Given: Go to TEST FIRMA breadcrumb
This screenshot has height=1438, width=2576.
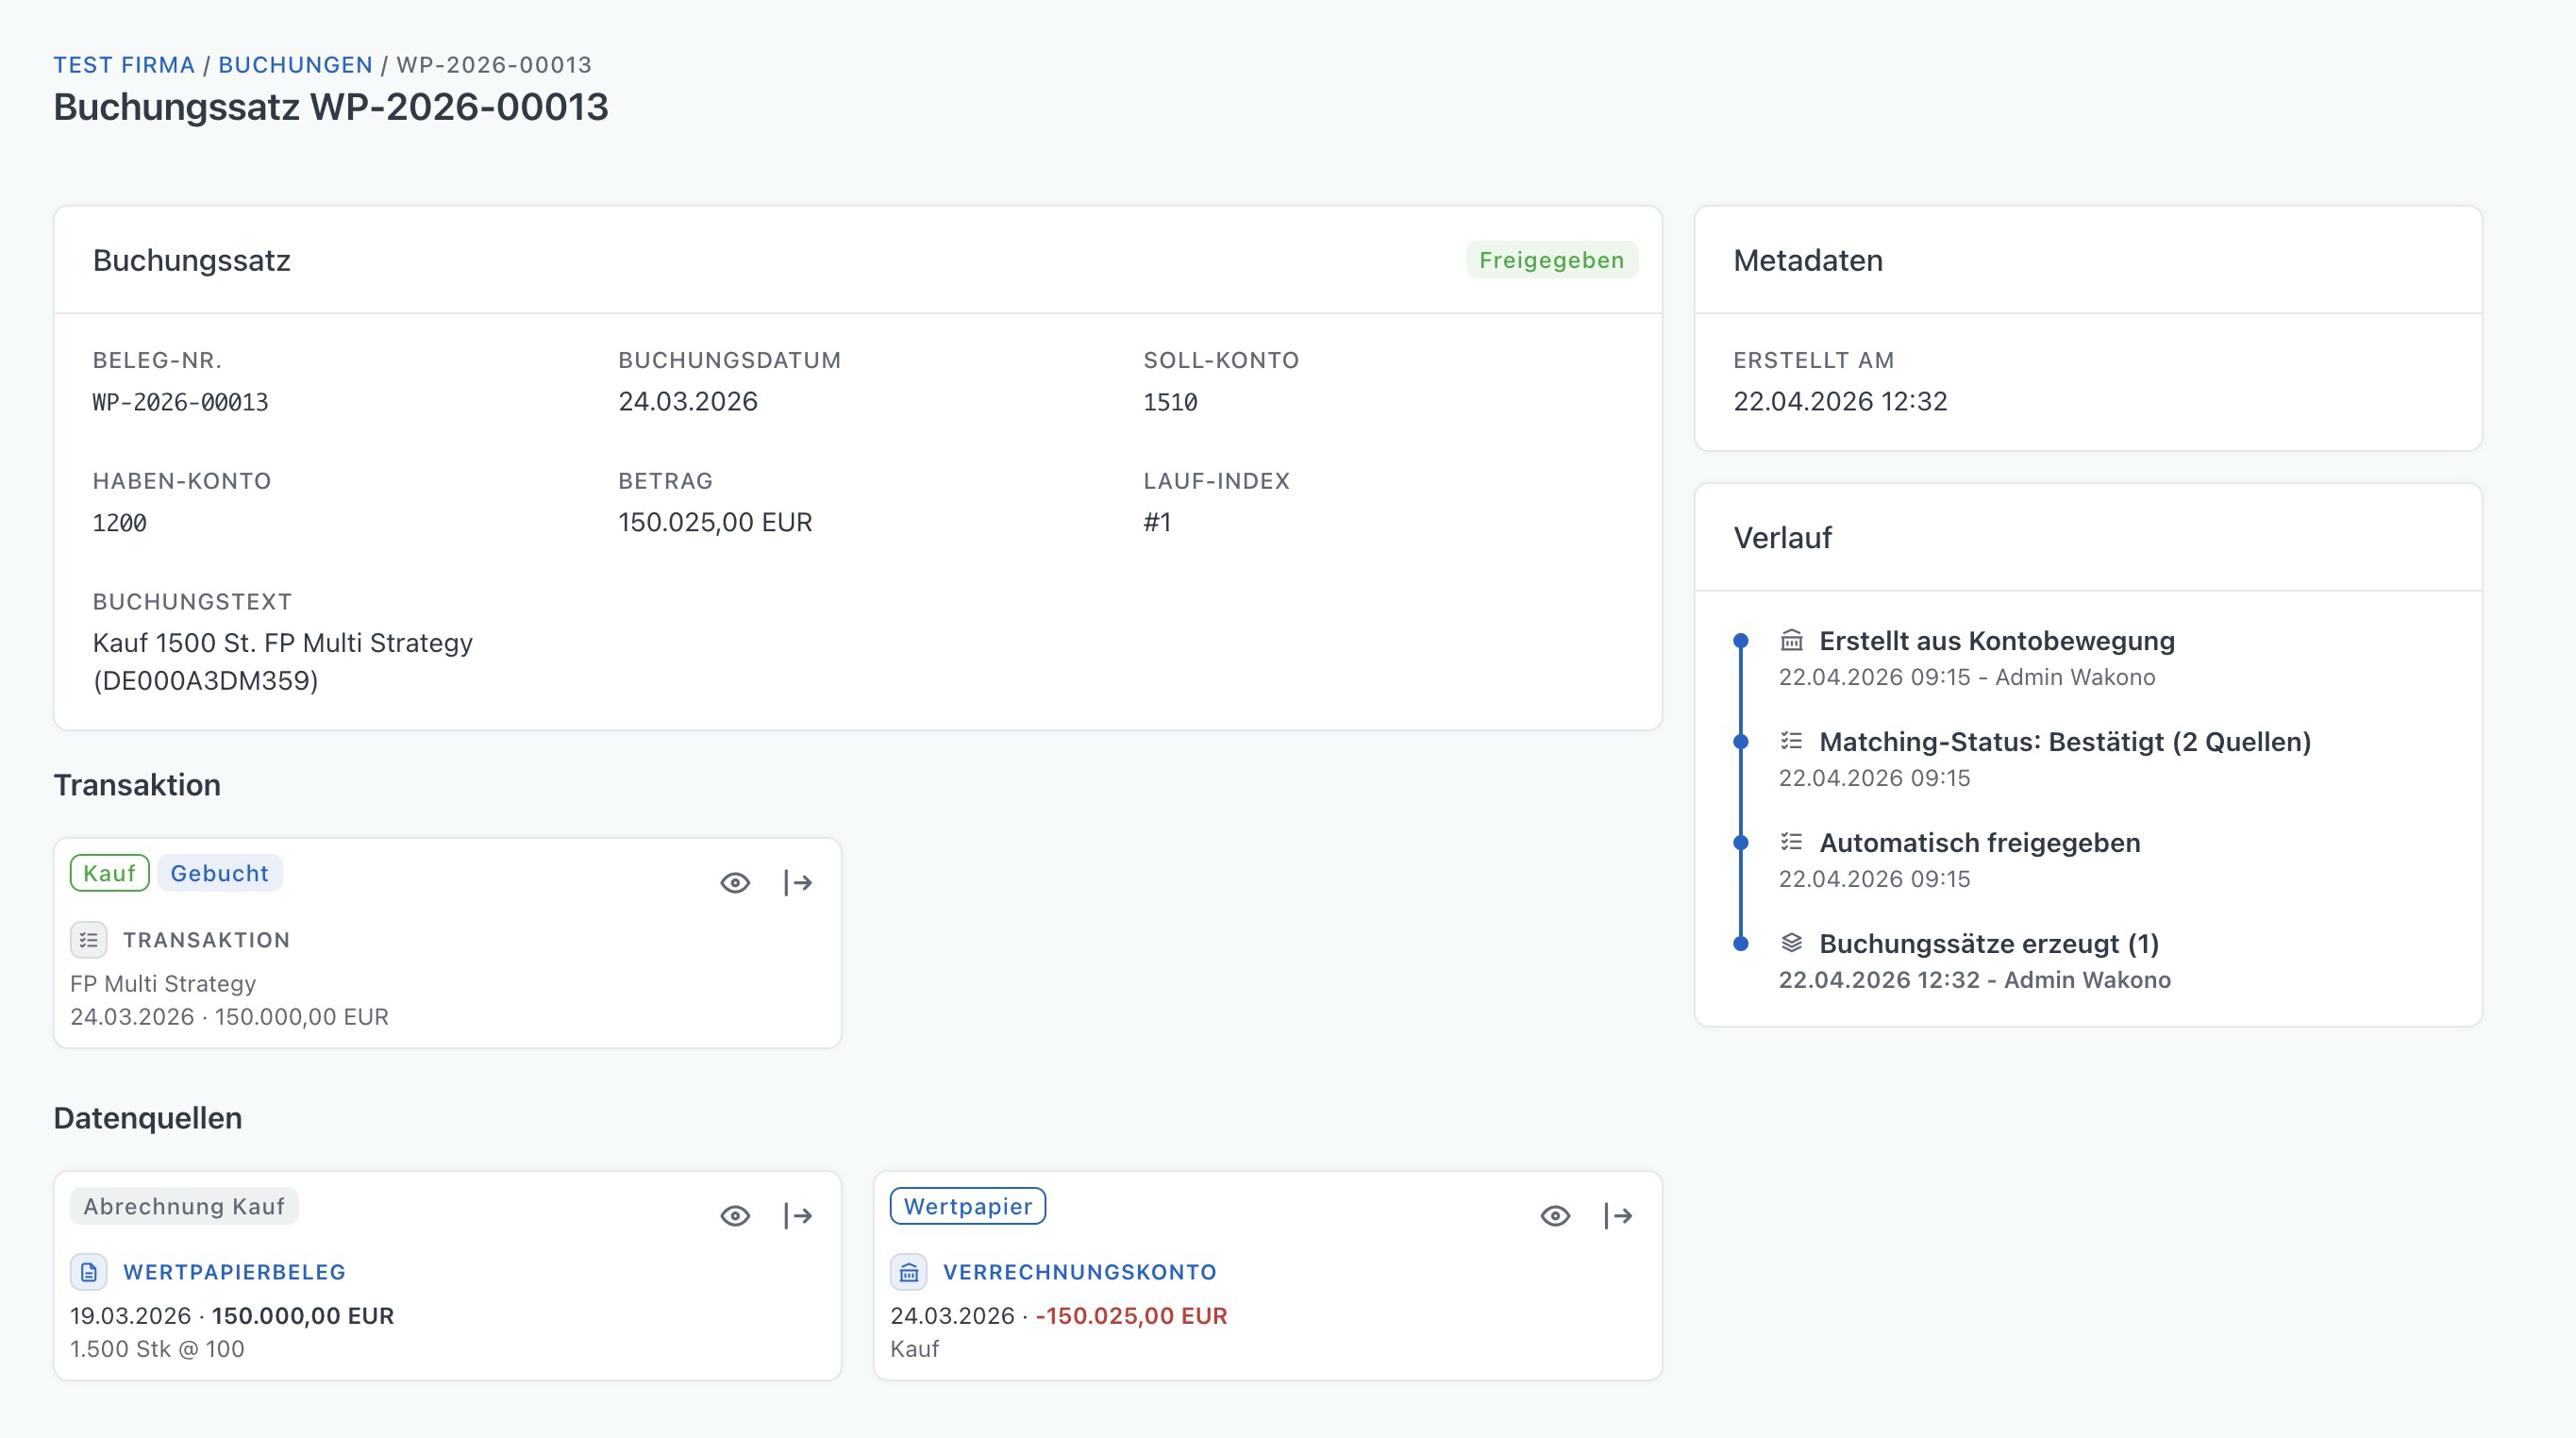Looking at the screenshot, I should coord(124,65).
